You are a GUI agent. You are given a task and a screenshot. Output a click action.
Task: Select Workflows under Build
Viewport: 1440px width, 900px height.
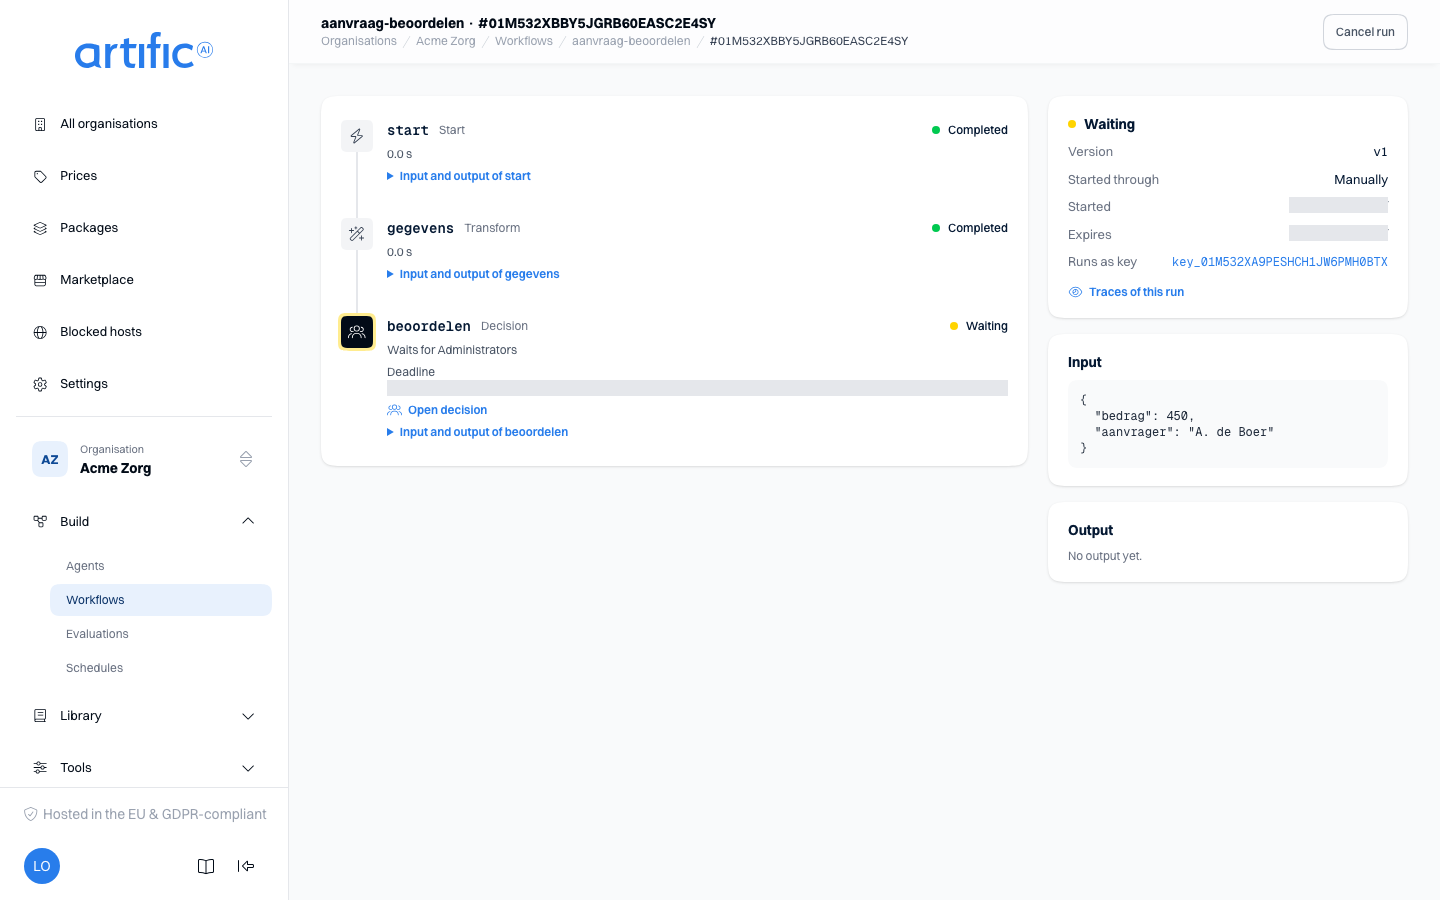click(161, 600)
